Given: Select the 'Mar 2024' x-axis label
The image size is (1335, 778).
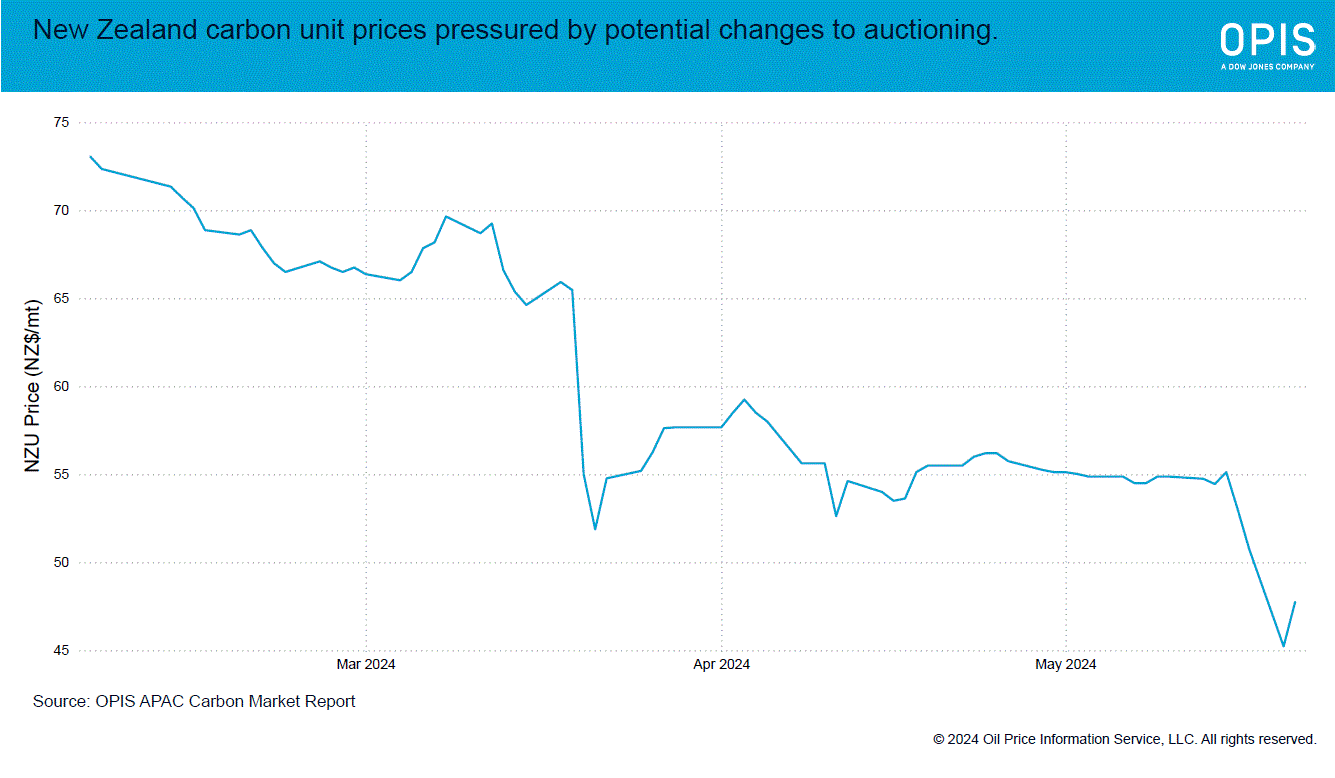Looking at the screenshot, I should [366, 664].
